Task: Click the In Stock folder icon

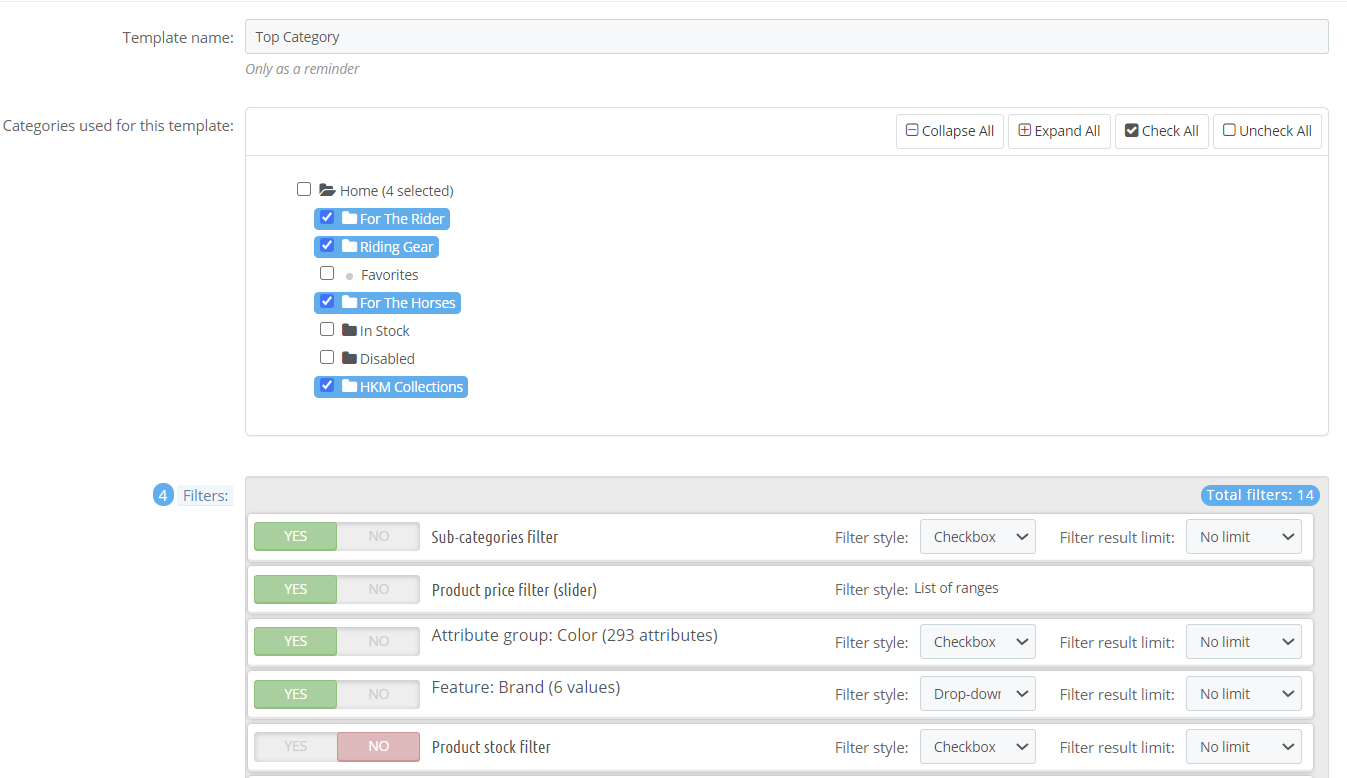Action: [349, 330]
